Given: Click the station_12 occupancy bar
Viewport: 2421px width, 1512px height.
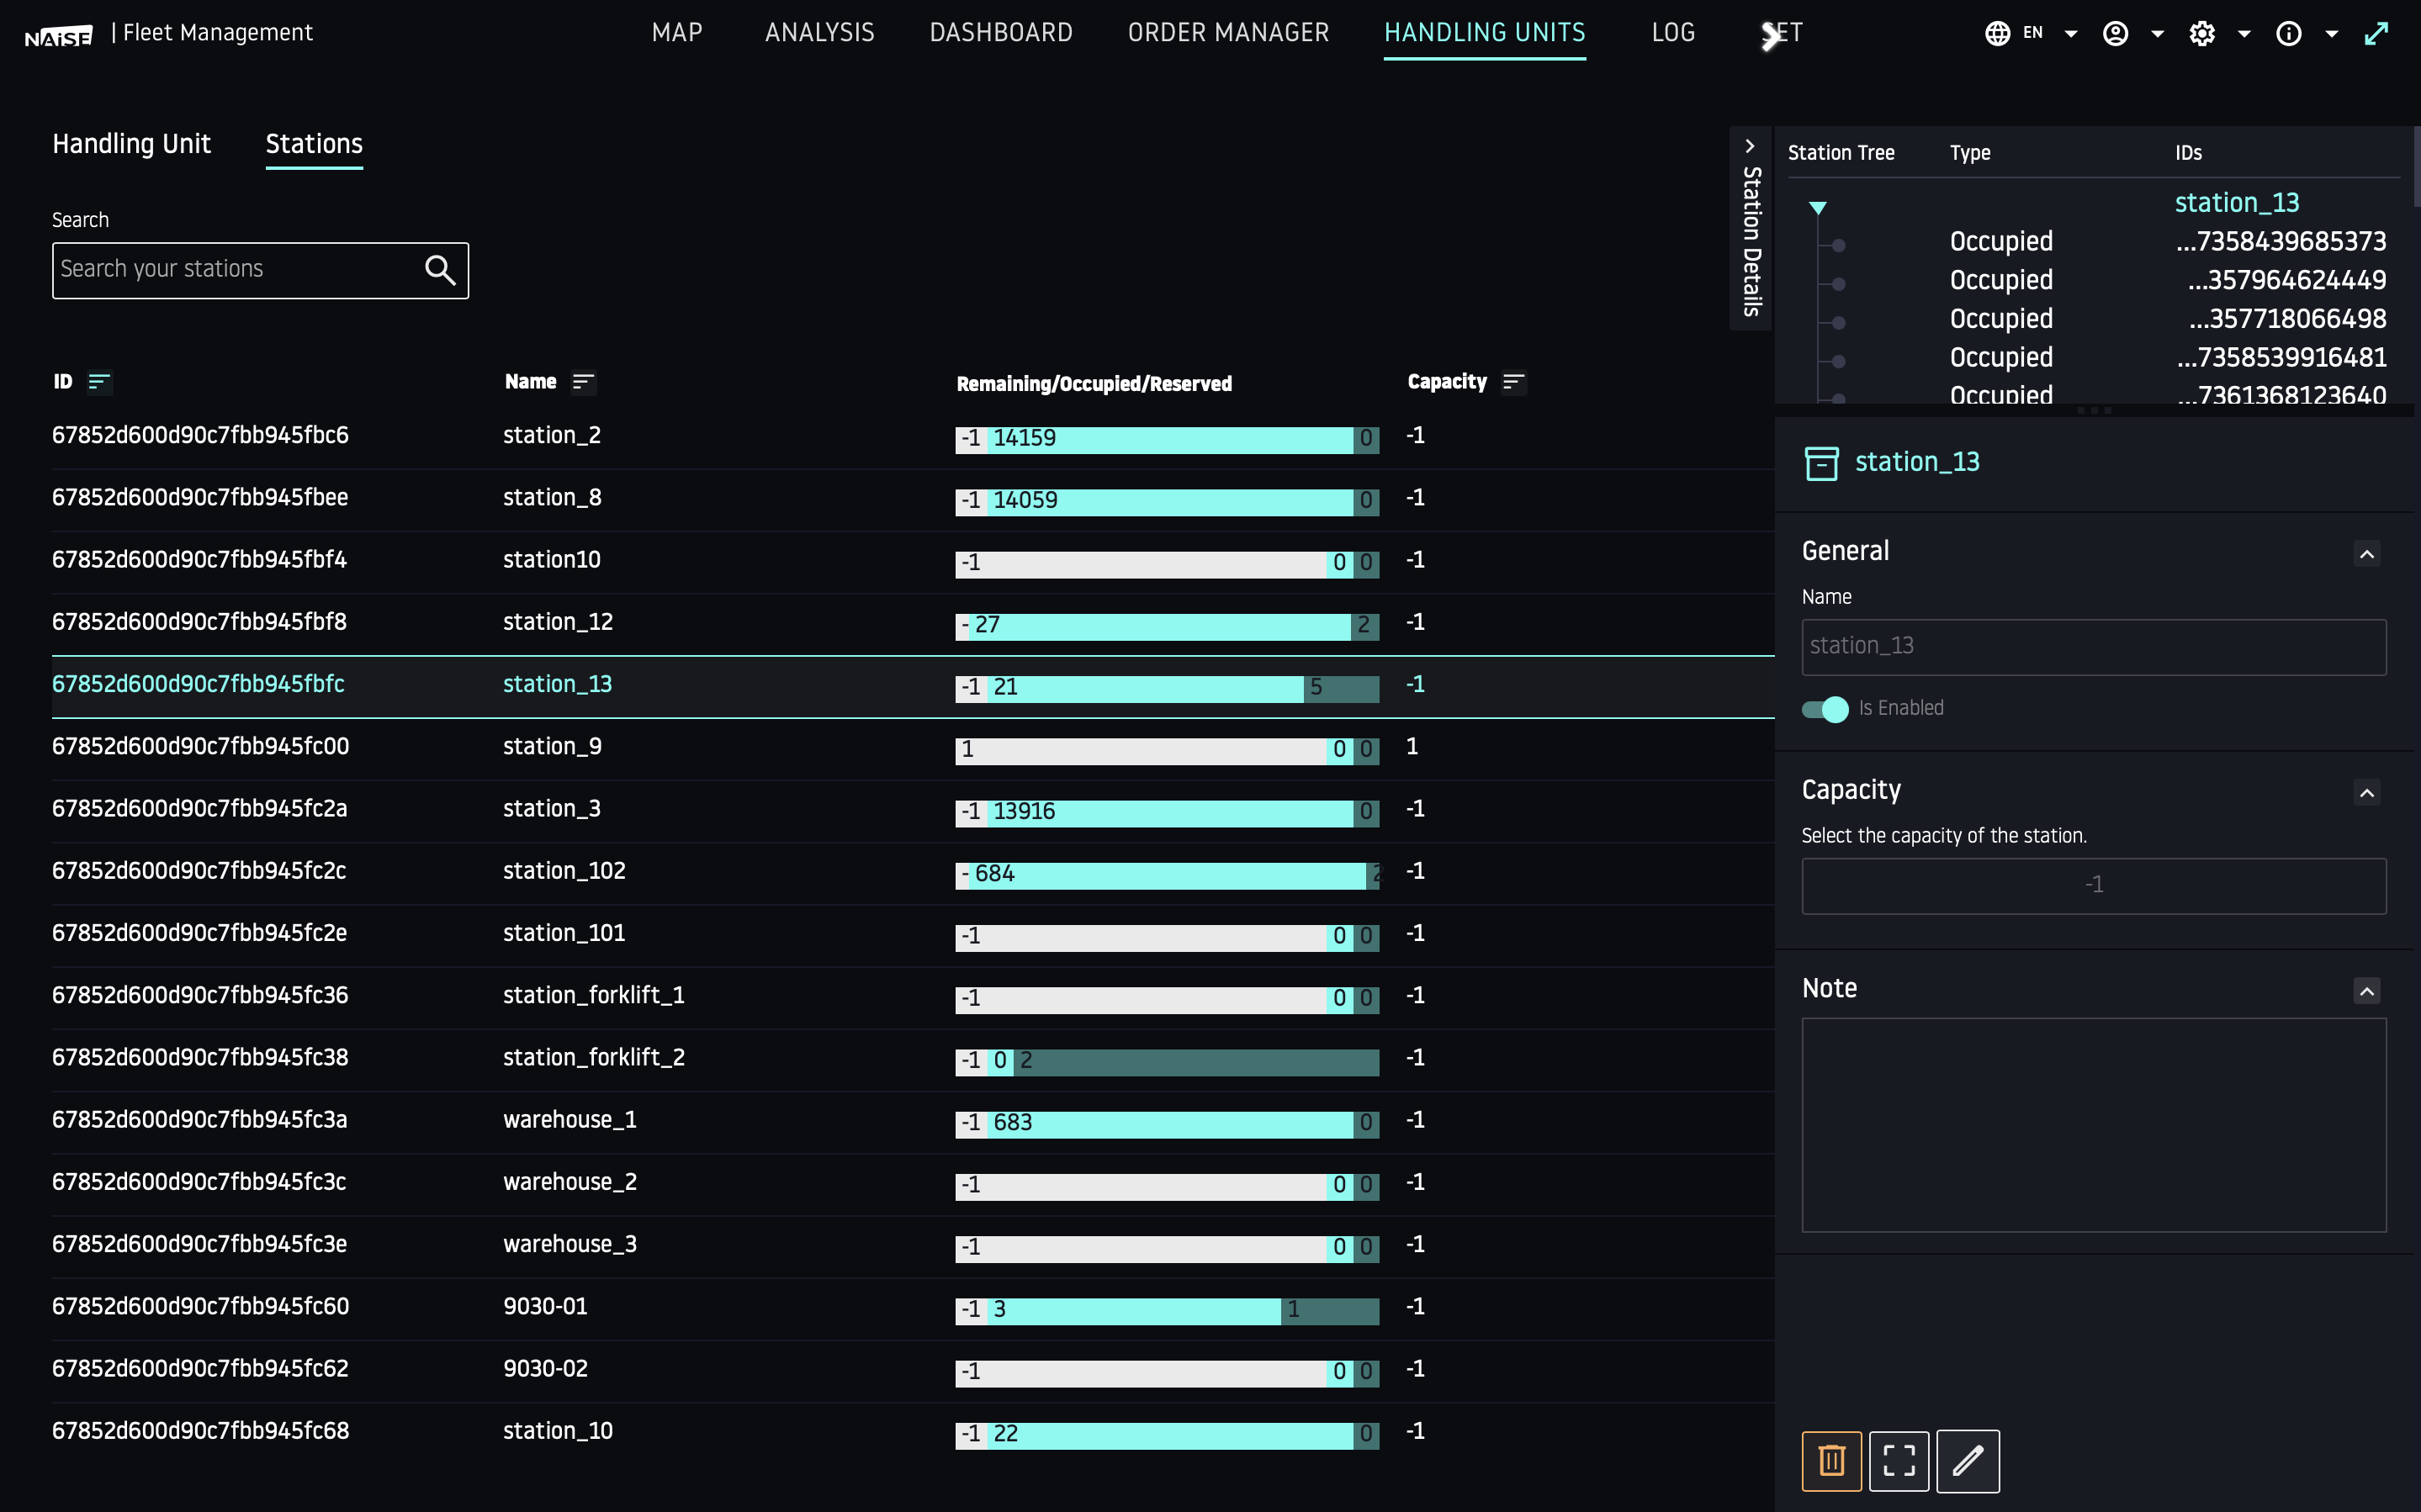Looking at the screenshot, I should tap(1166, 626).
